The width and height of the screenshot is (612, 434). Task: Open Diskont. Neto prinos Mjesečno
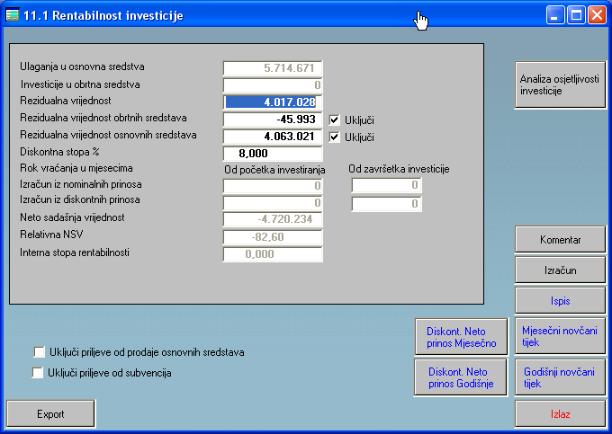461,337
